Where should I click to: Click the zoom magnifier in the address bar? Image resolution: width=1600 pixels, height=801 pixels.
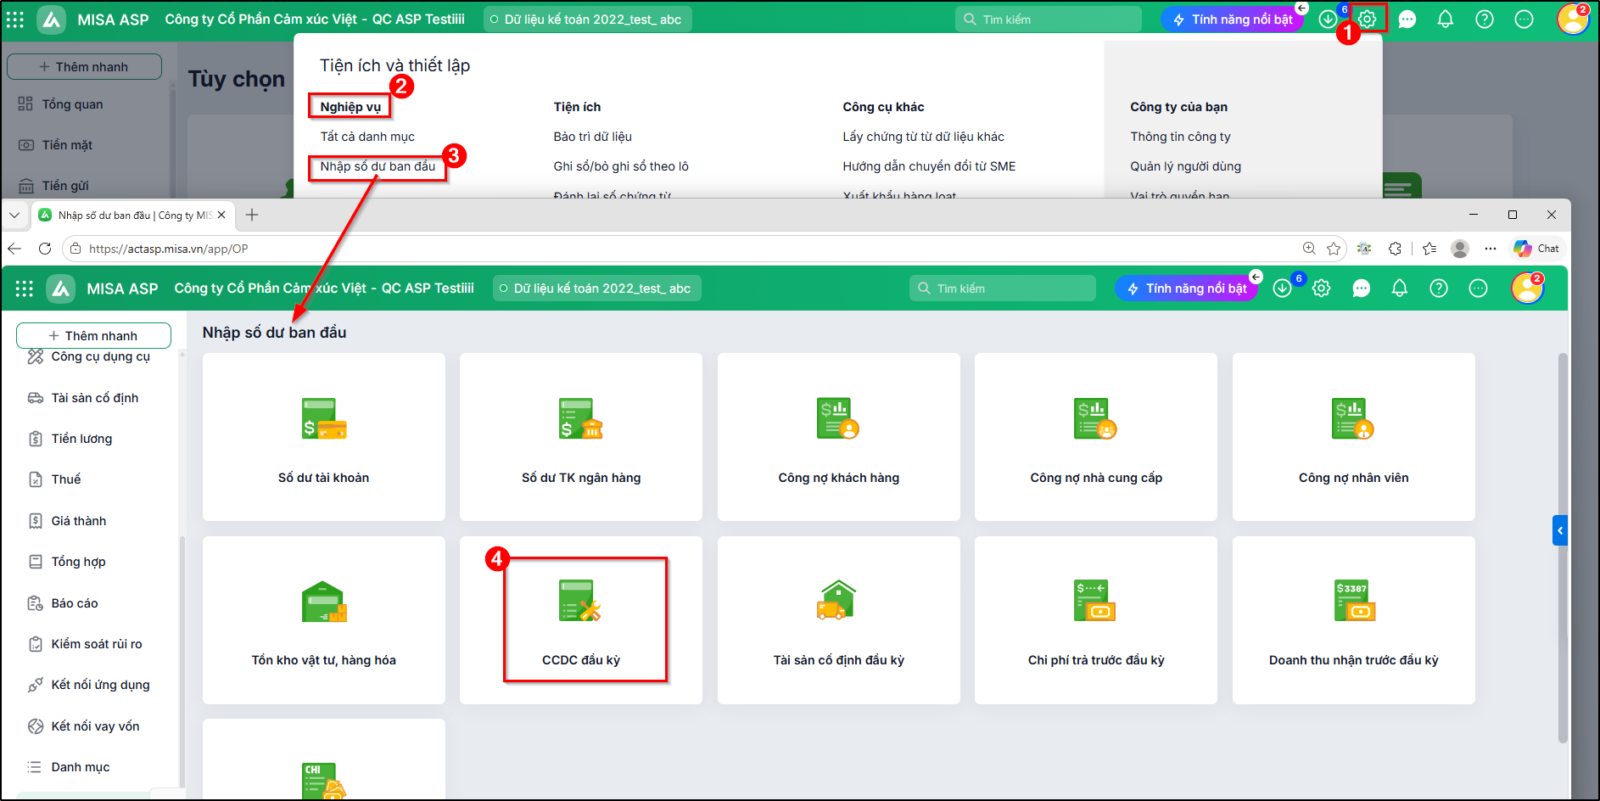point(1309,248)
